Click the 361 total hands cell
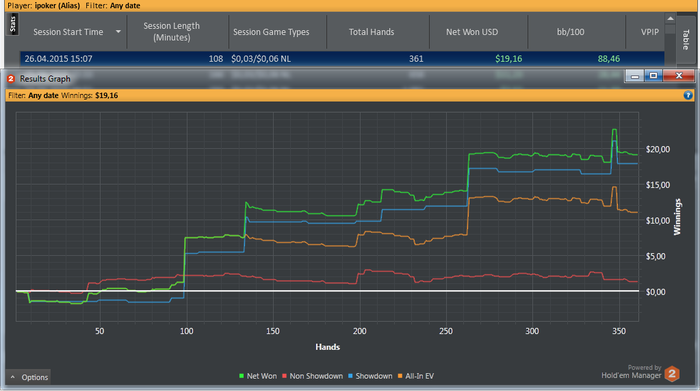 [416, 59]
